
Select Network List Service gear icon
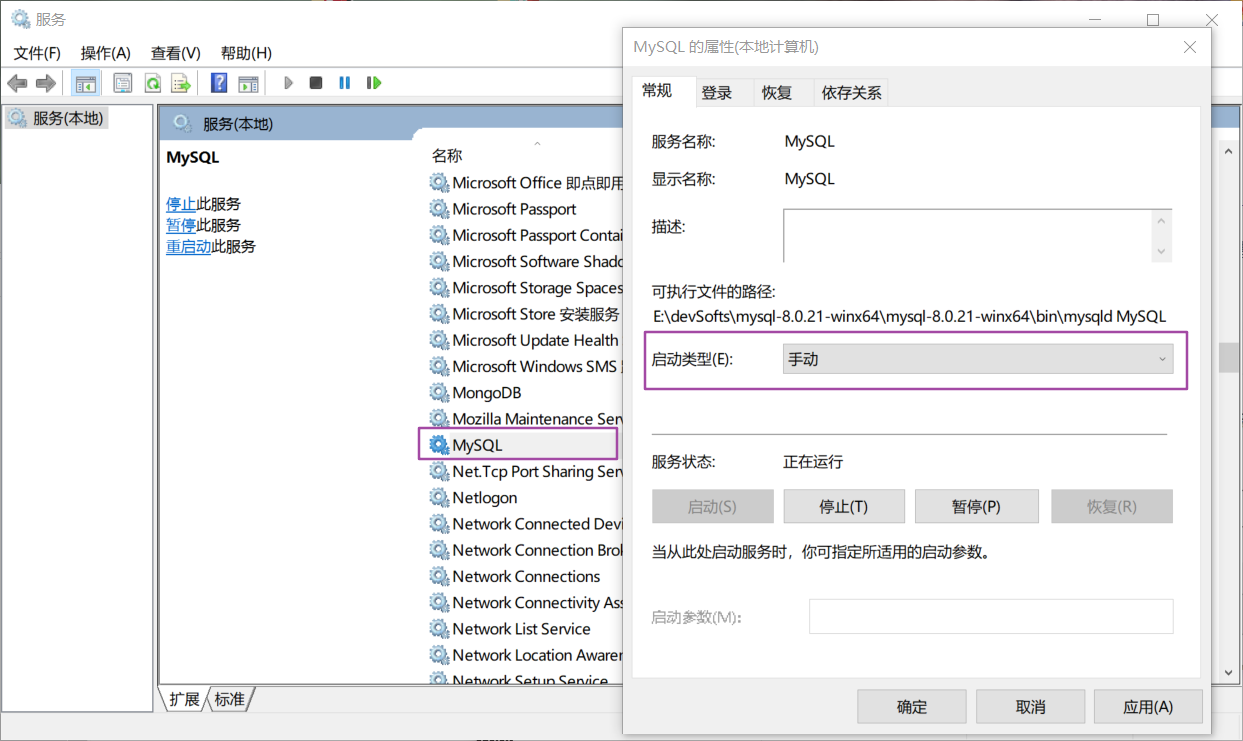439,629
